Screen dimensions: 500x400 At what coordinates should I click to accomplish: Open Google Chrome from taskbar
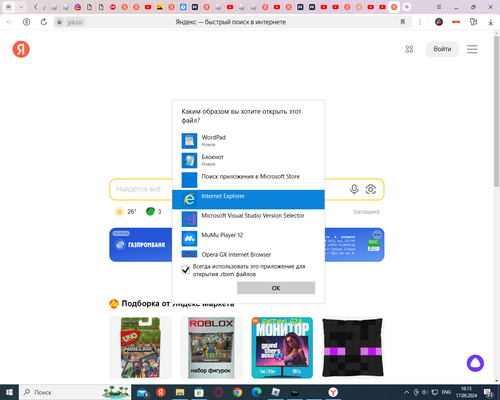(x=237, y=392)
